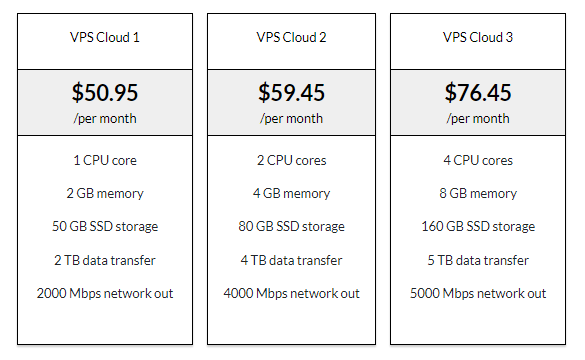585x360 pixels.
Task: Click 4 GB memory text
Action: (x=291, y=193)
